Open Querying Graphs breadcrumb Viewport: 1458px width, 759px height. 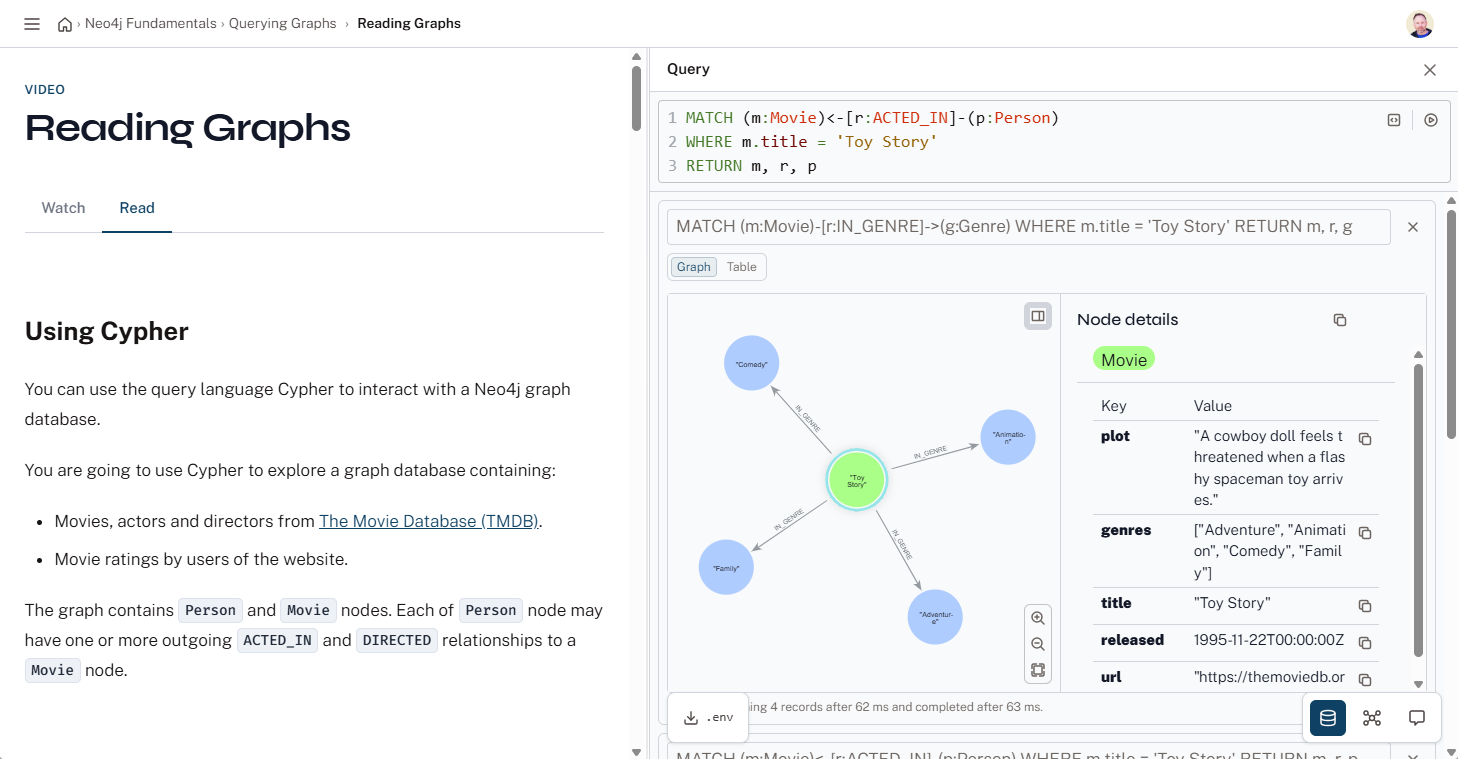(x=283, y=24)
